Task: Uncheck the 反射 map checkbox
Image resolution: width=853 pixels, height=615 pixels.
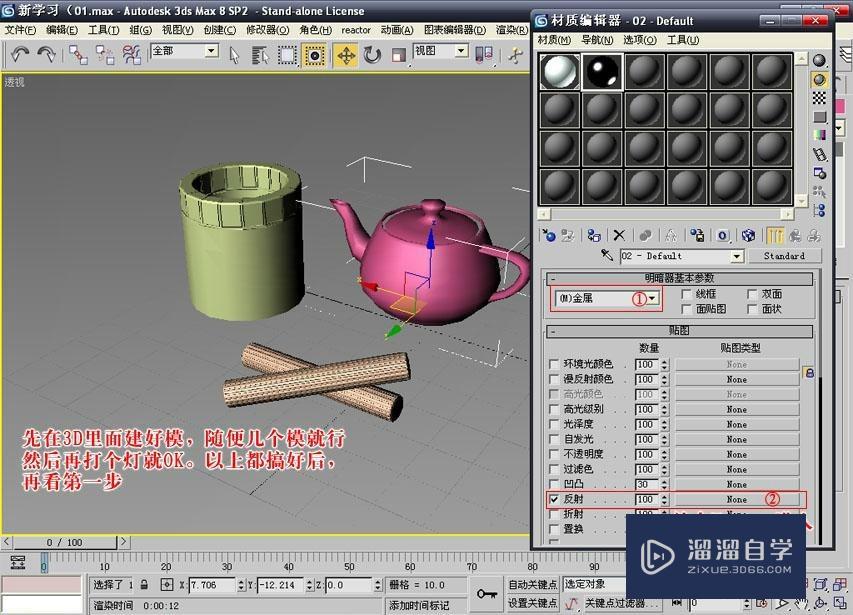Action: pyautogui.click(x=555, y=499)
